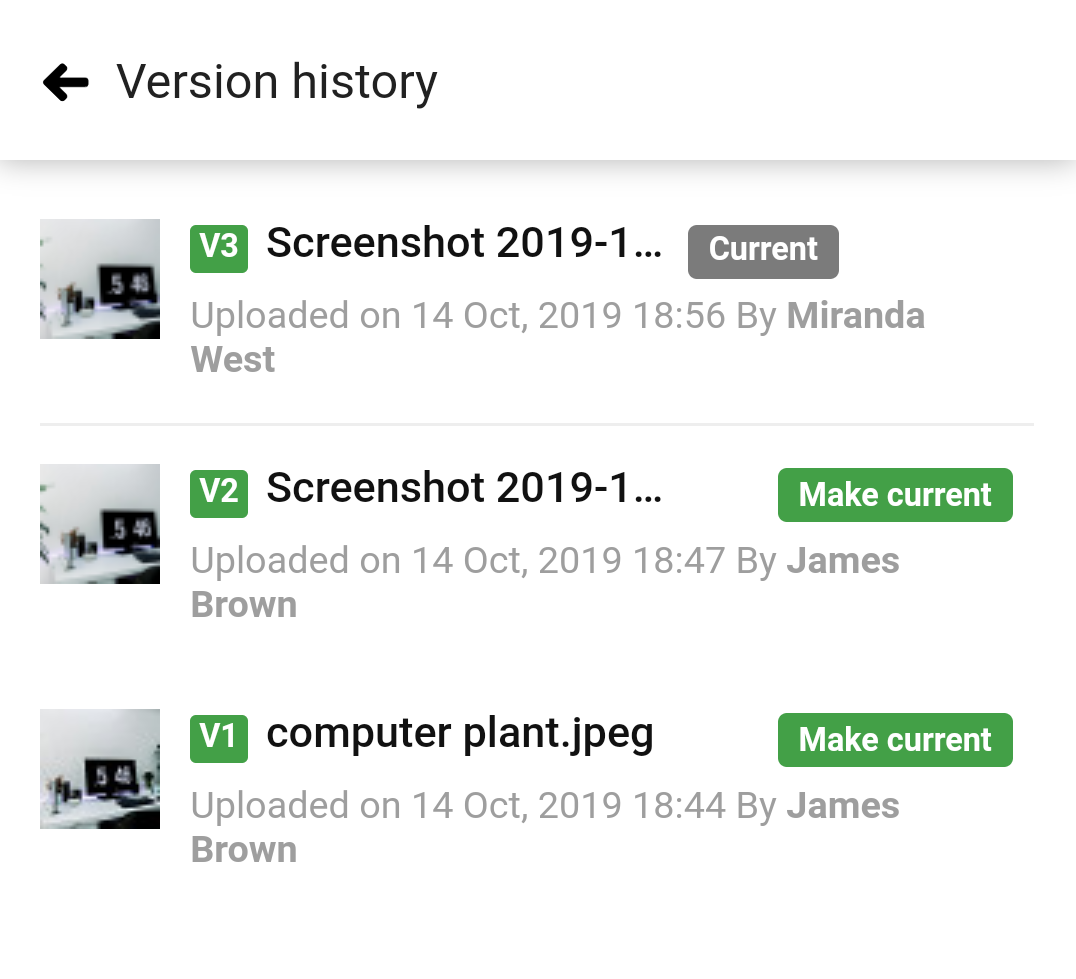Click the V3 version badge
This screenshot has height=979, width=1076.
coord(218,248)
